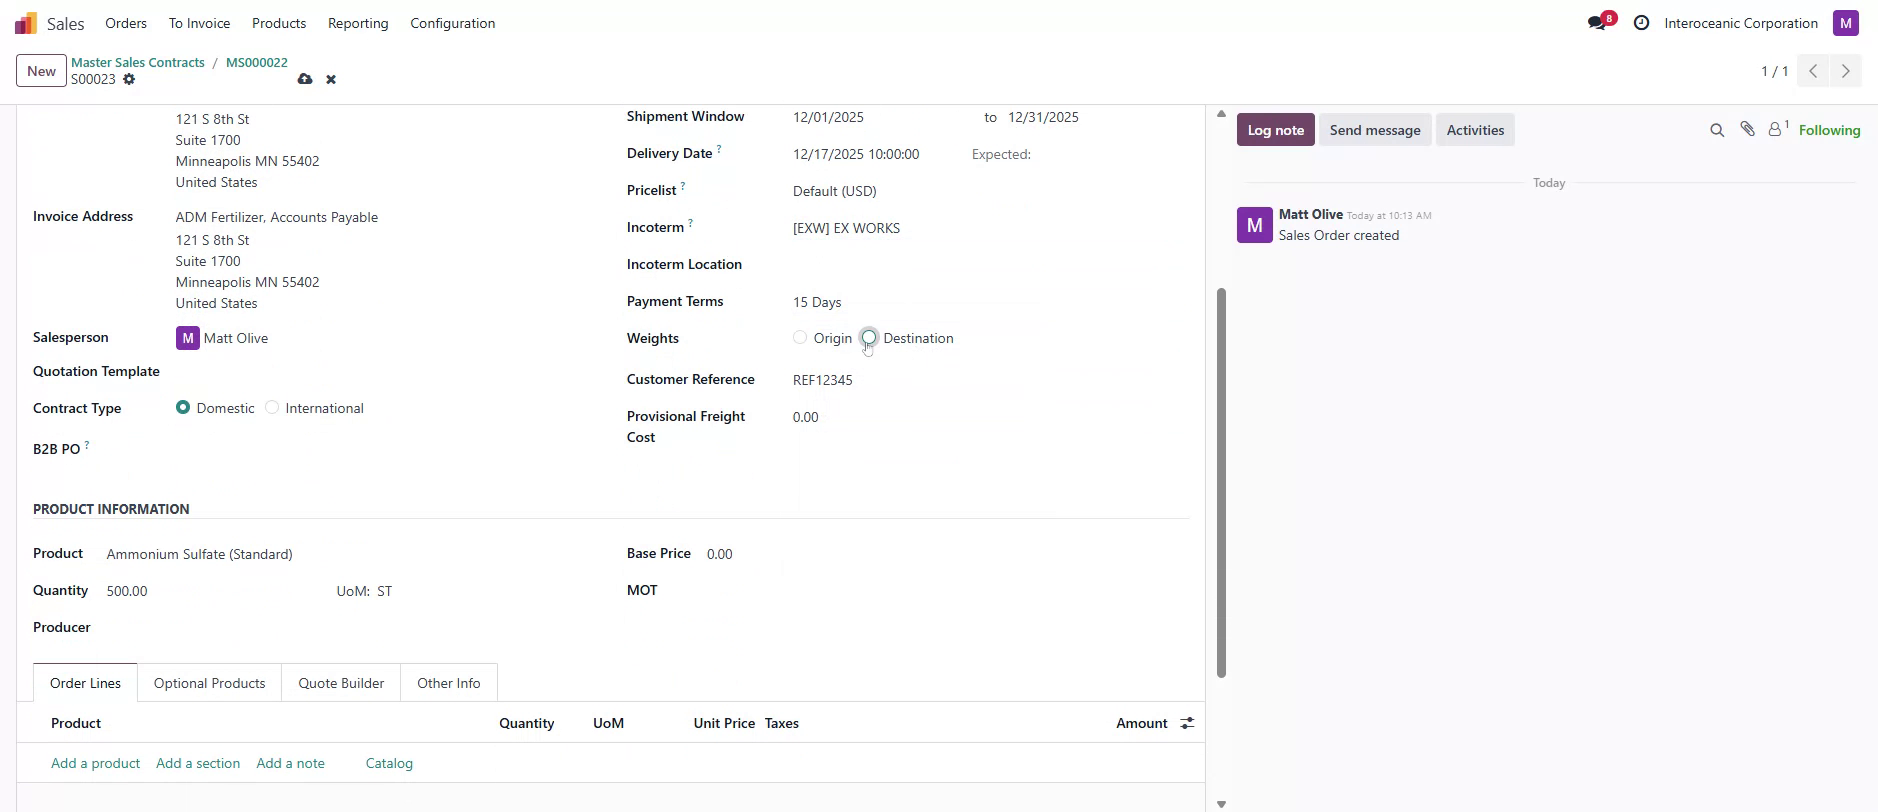Switch to Quote Builder tab
The width and height of the screenshot is (1878, 812).
point(341,683)
